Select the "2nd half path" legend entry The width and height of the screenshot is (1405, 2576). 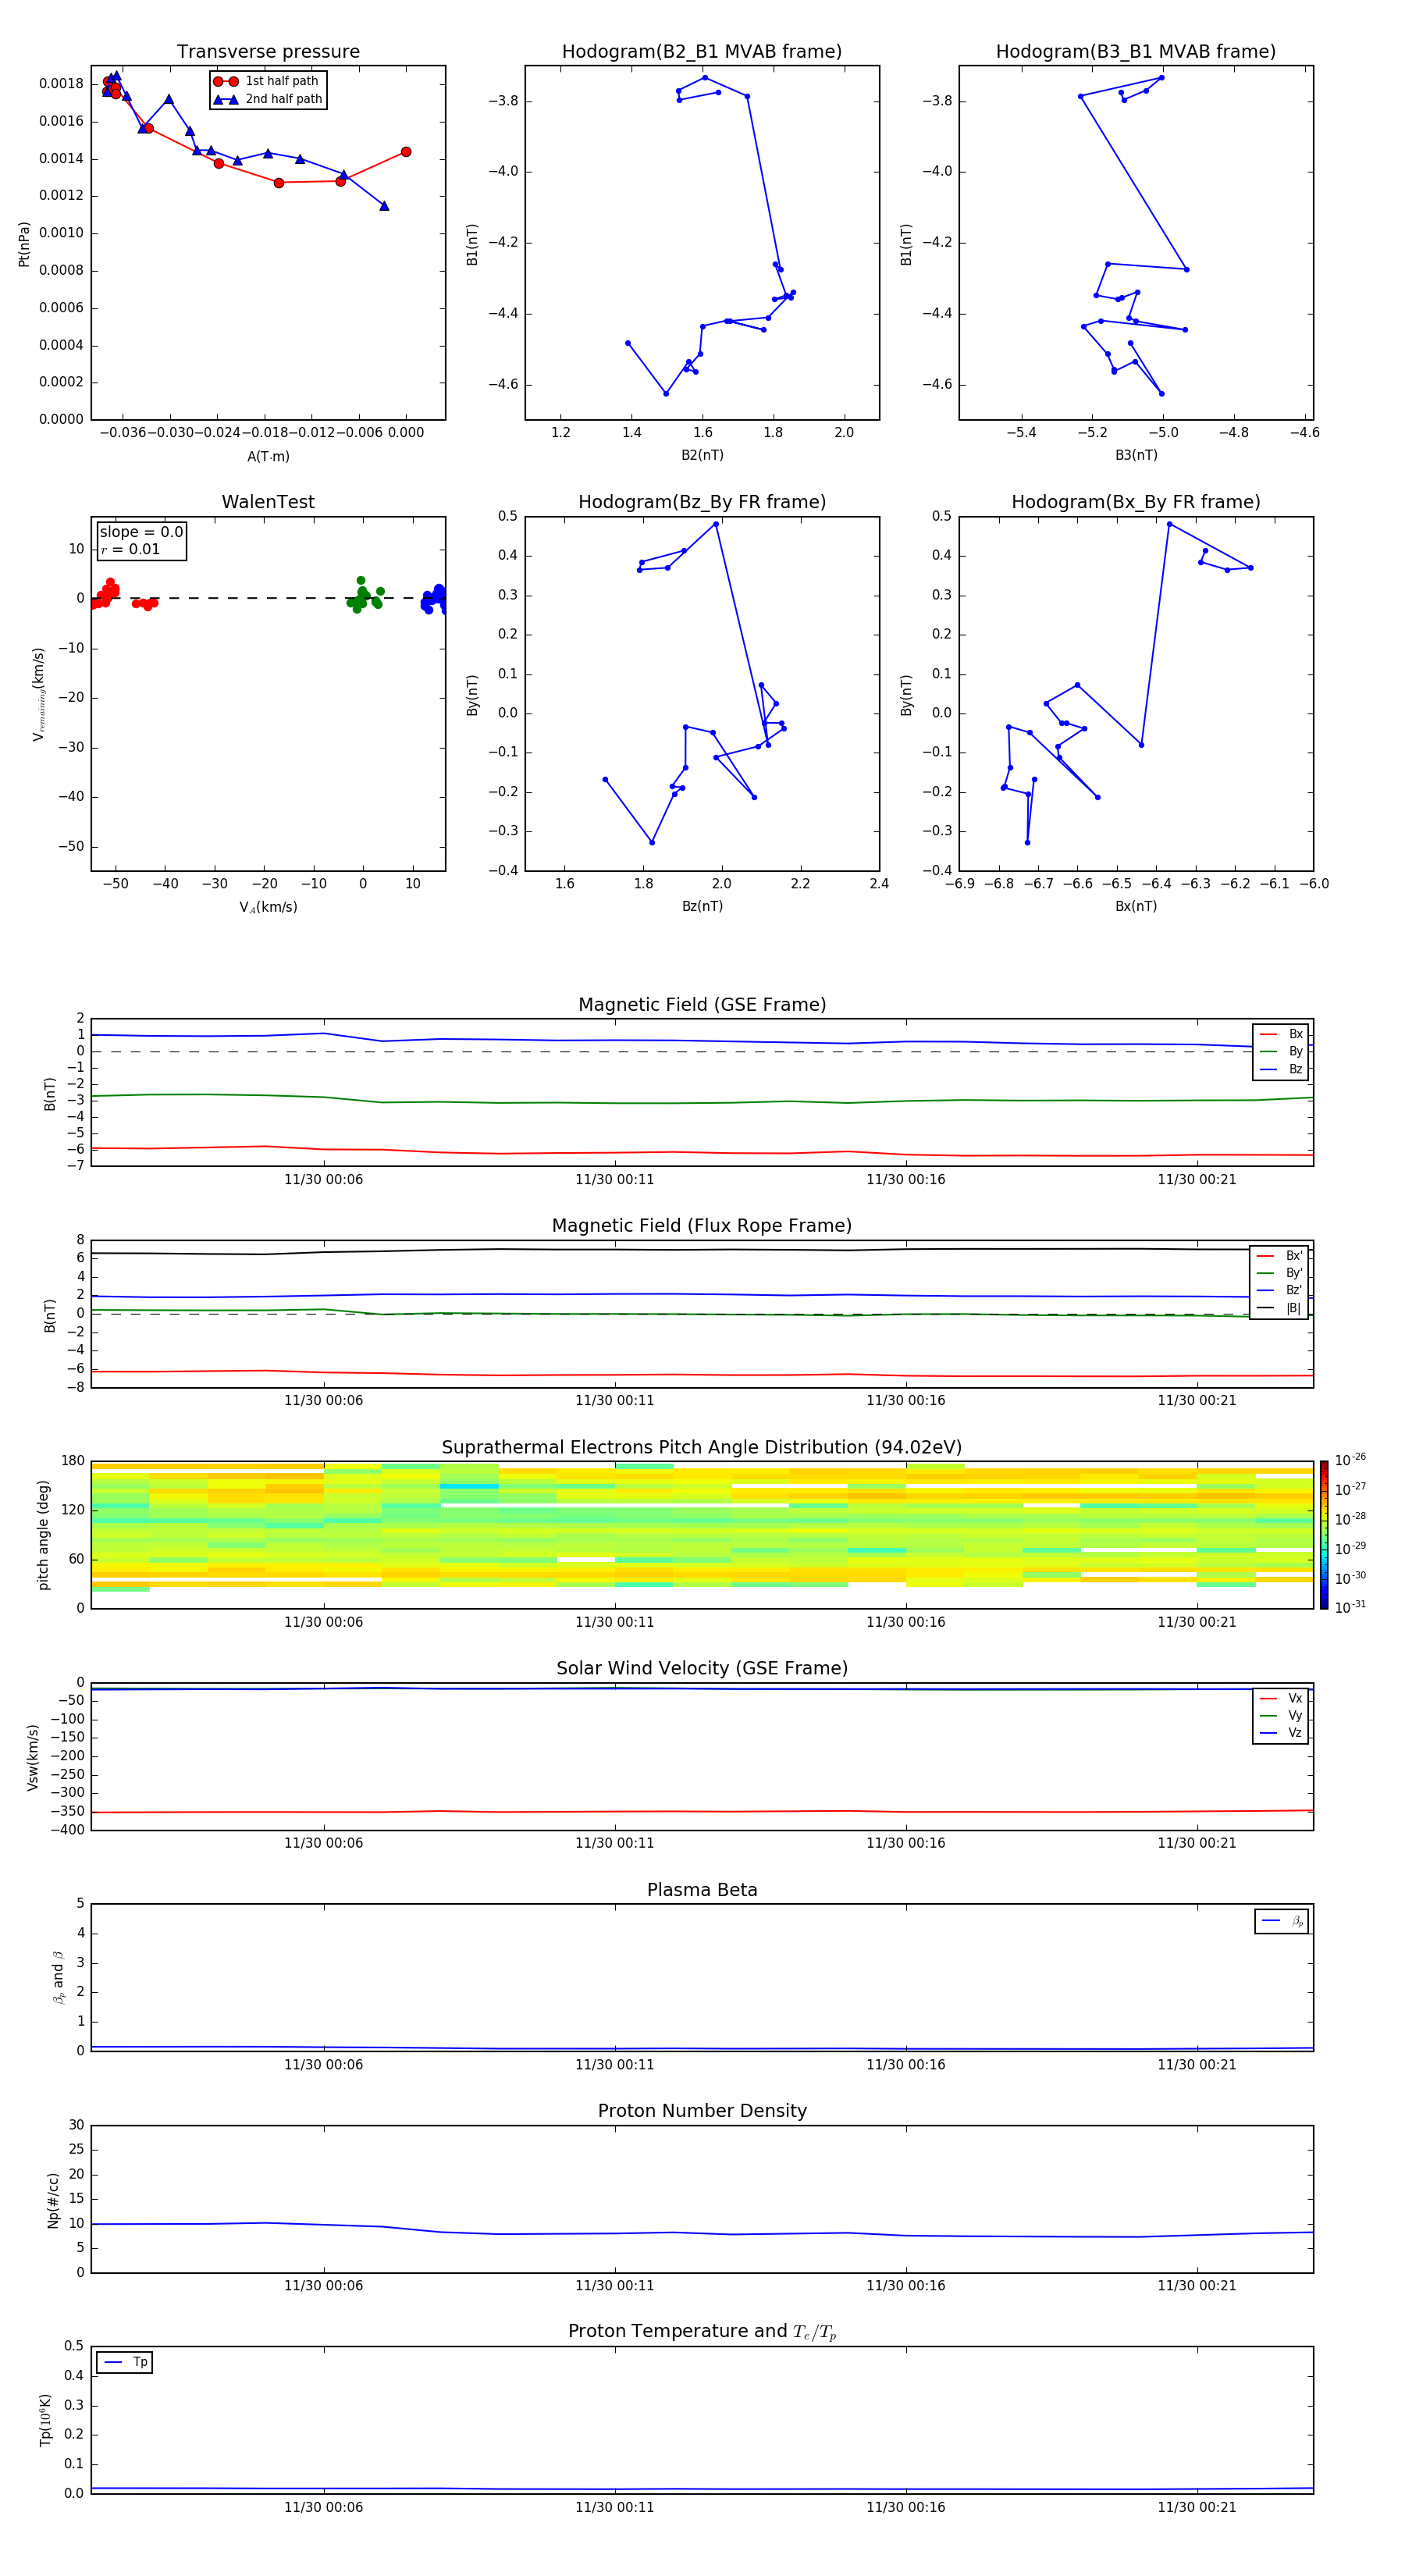[267, 99]
